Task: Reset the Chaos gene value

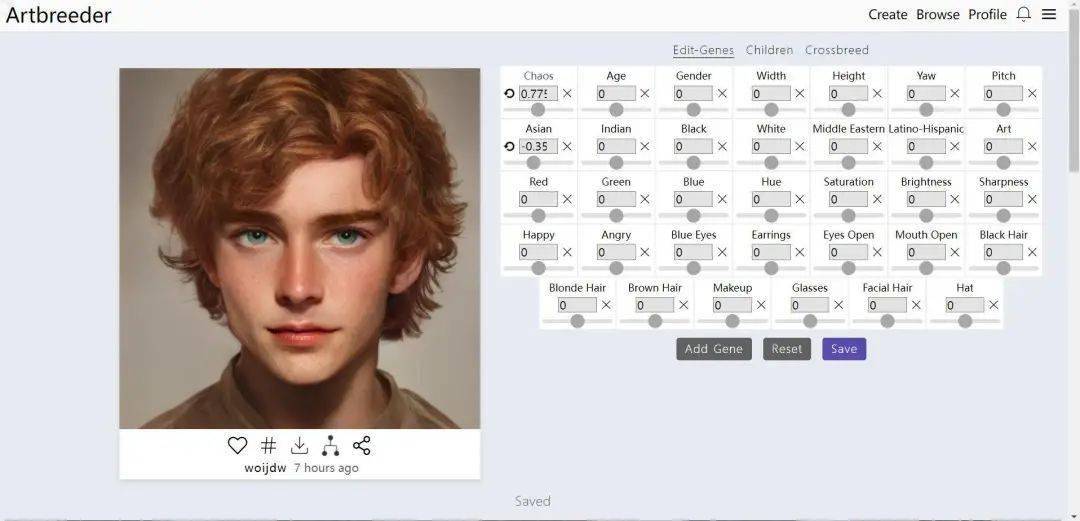Action: click(510, 94)
